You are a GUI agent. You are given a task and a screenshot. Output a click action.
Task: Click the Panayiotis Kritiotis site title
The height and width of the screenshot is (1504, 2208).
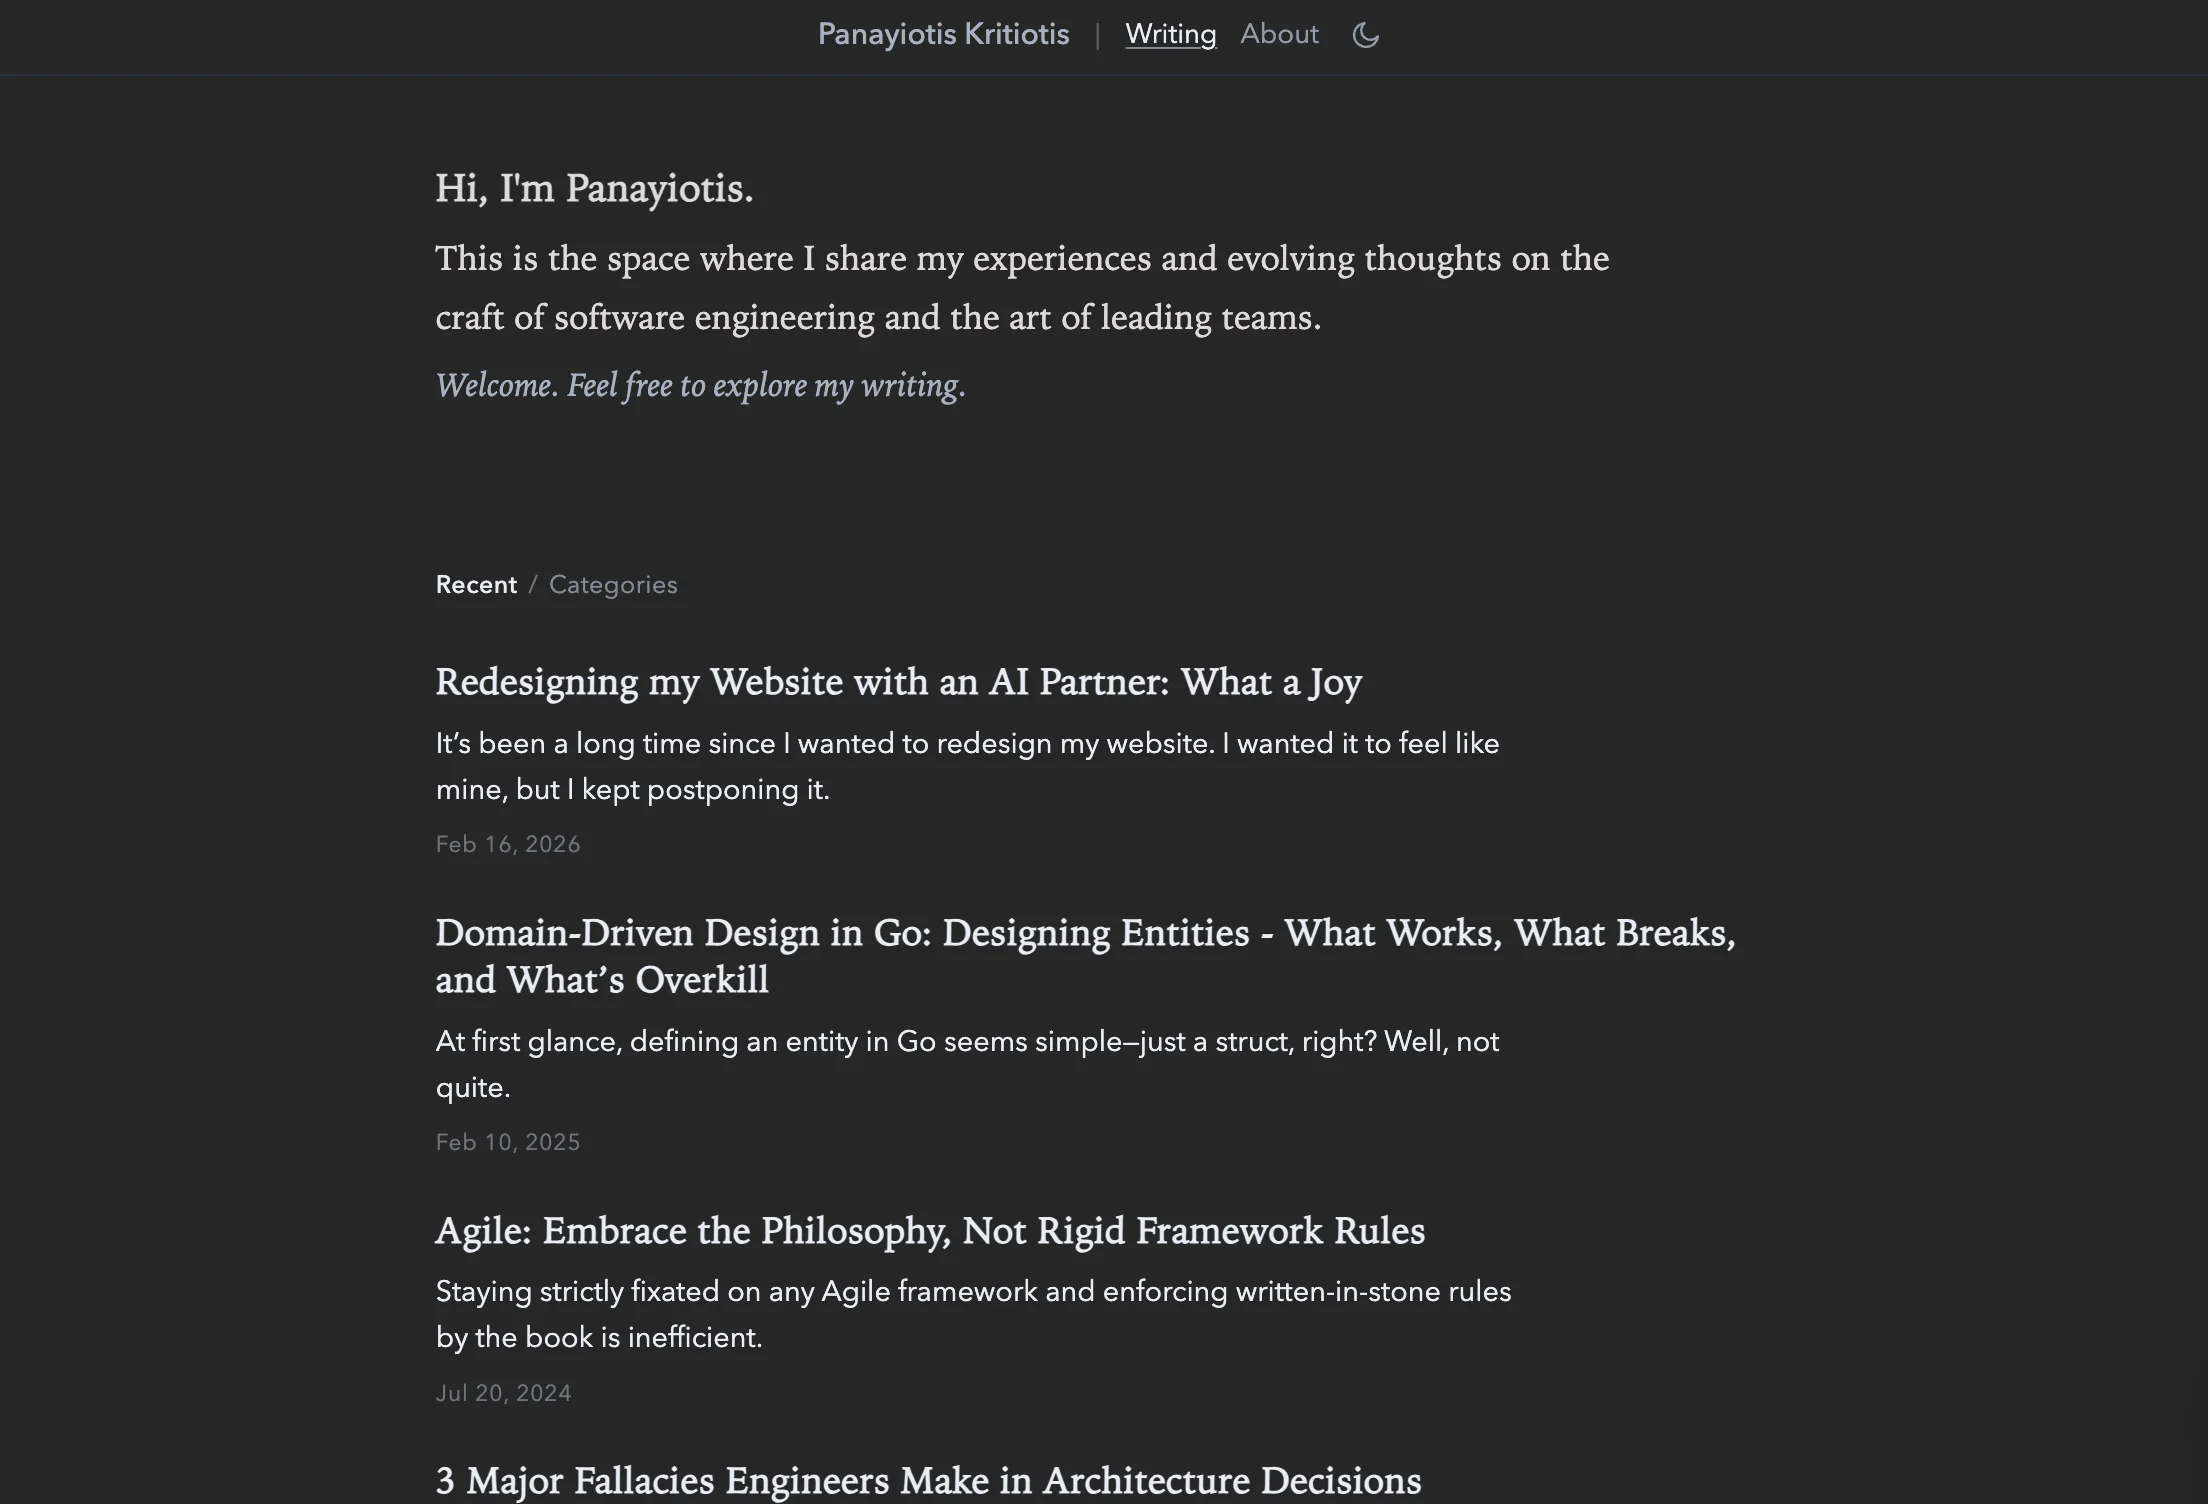click(x=943, y=34)
